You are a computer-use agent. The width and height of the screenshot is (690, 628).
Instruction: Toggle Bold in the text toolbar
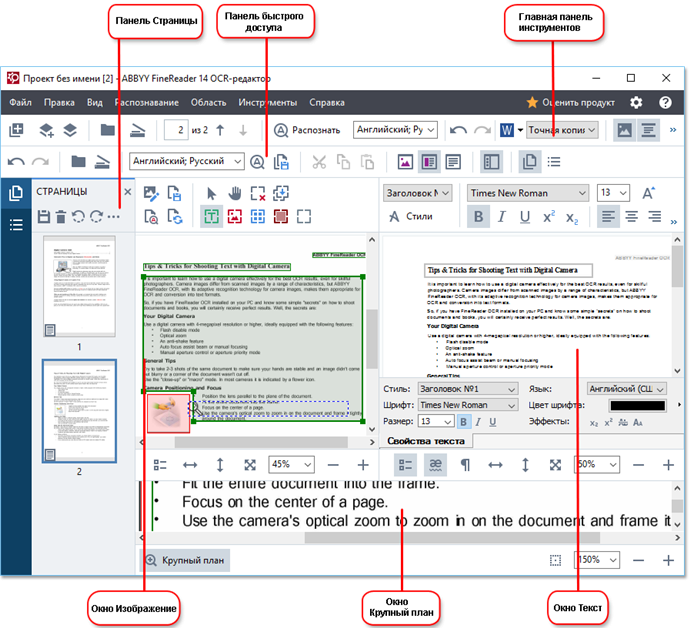pos(478,217)
